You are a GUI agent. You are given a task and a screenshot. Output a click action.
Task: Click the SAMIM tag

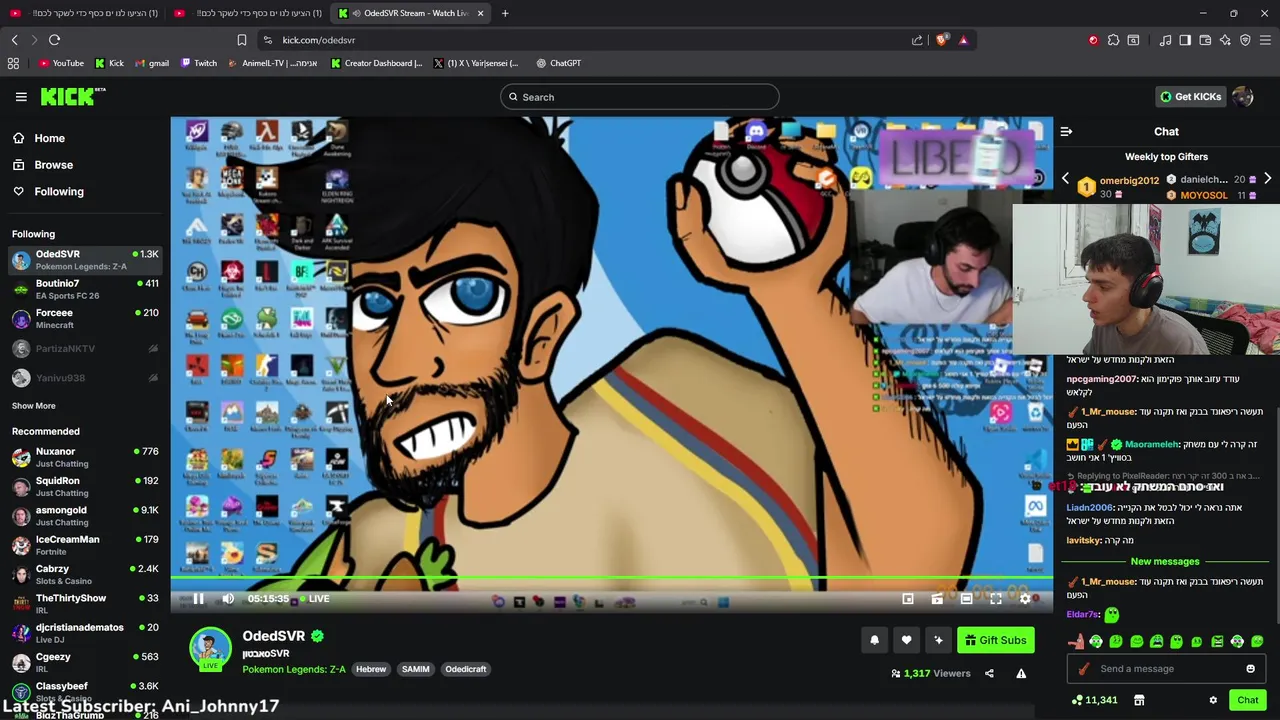[x=415, y=669]
